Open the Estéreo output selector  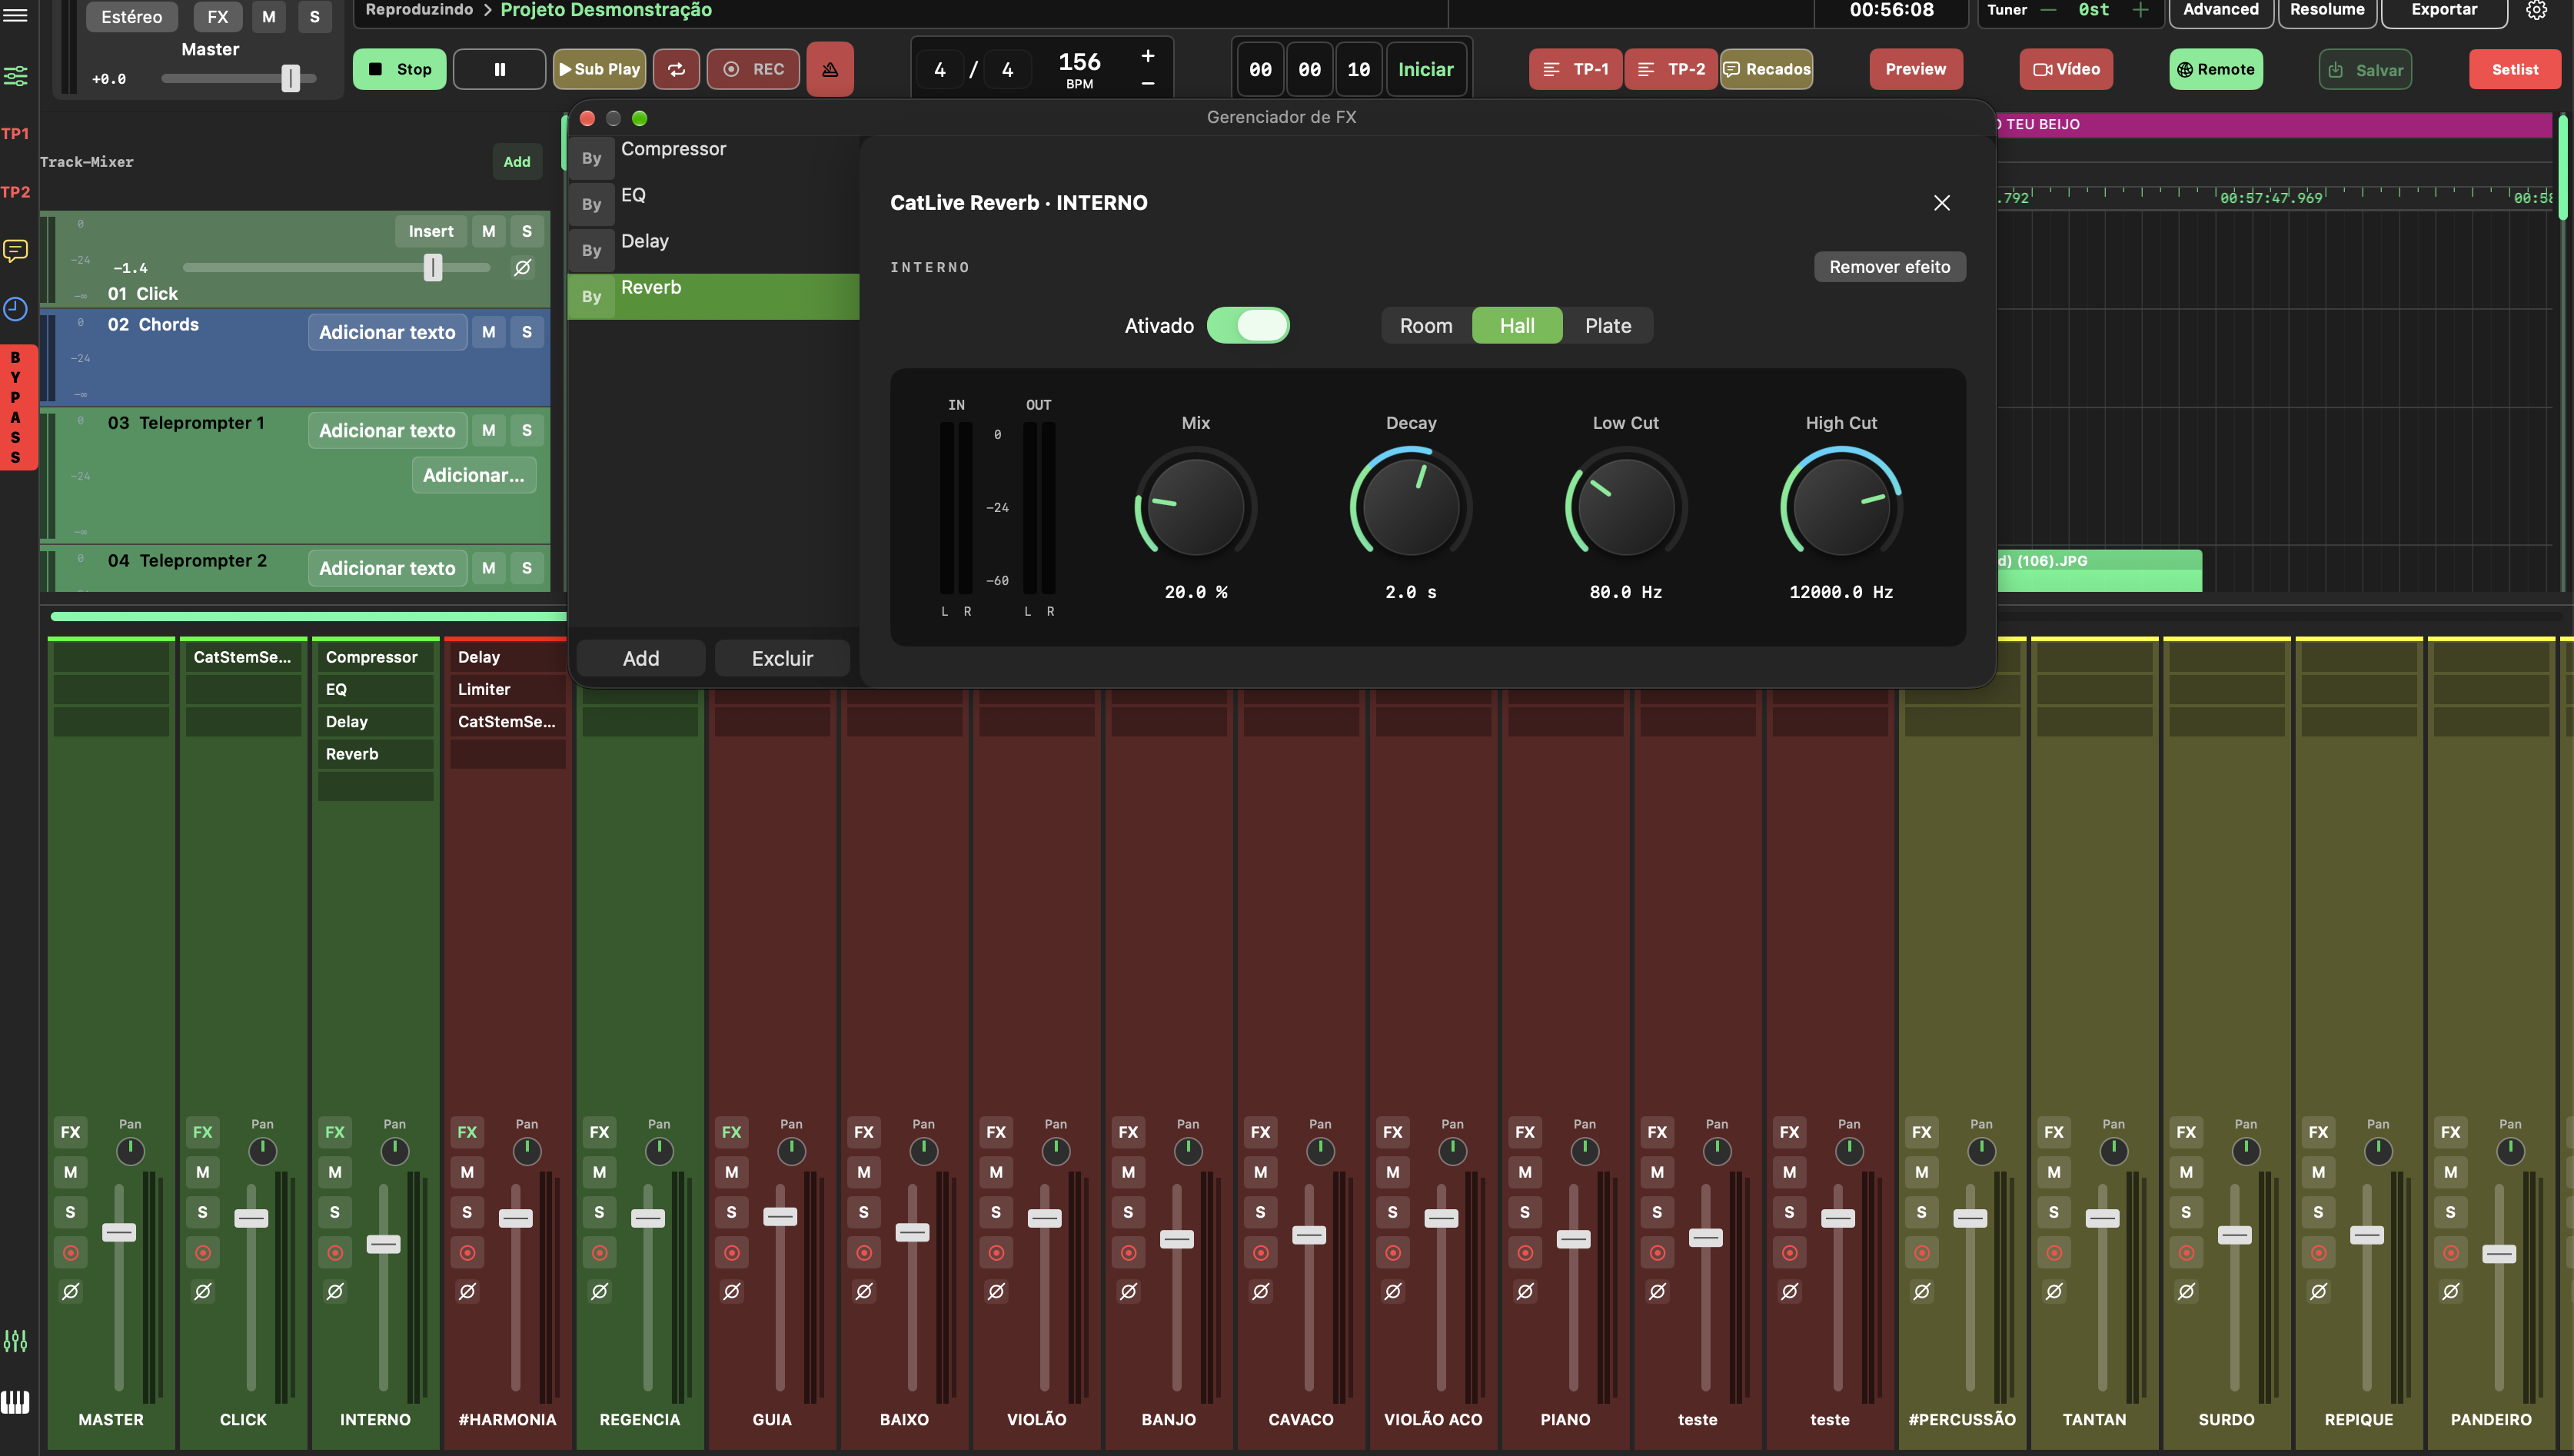131,17
